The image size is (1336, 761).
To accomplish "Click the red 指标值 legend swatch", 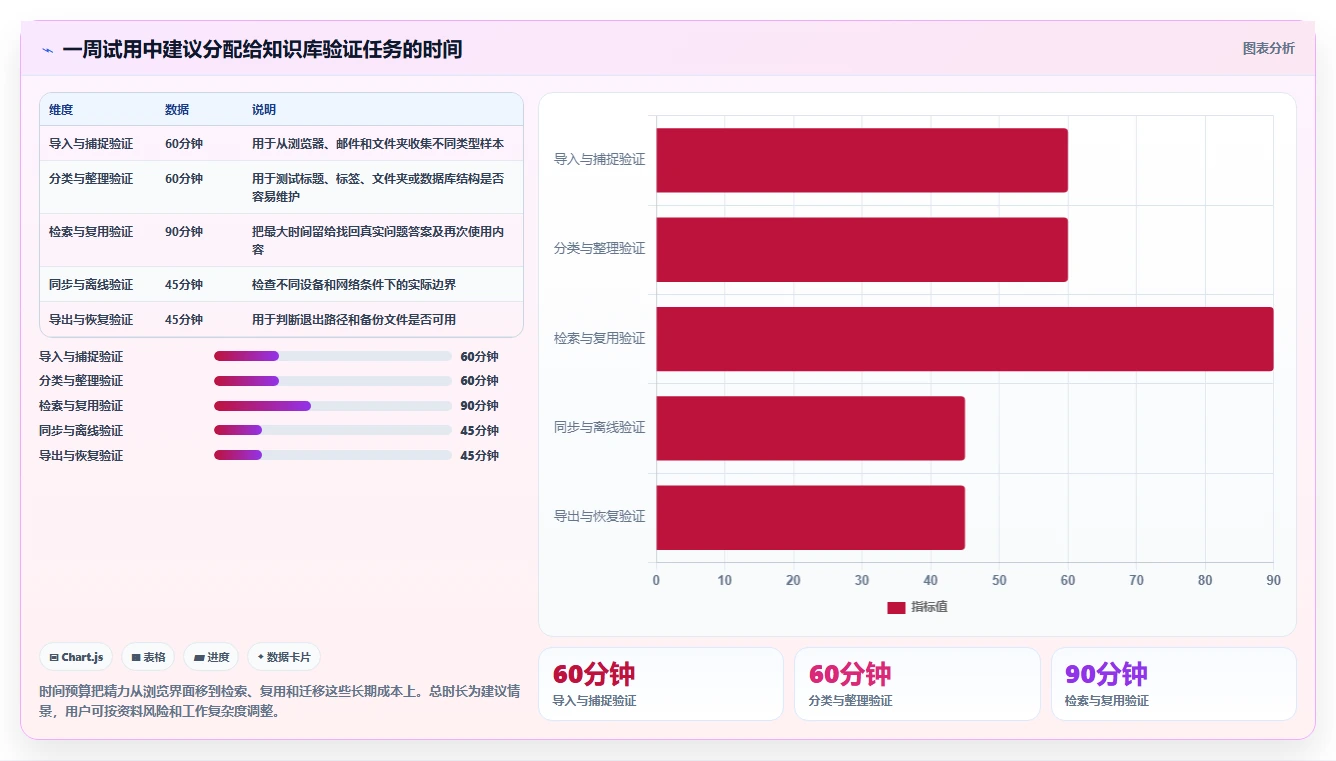I will click(x=896, y=607).
